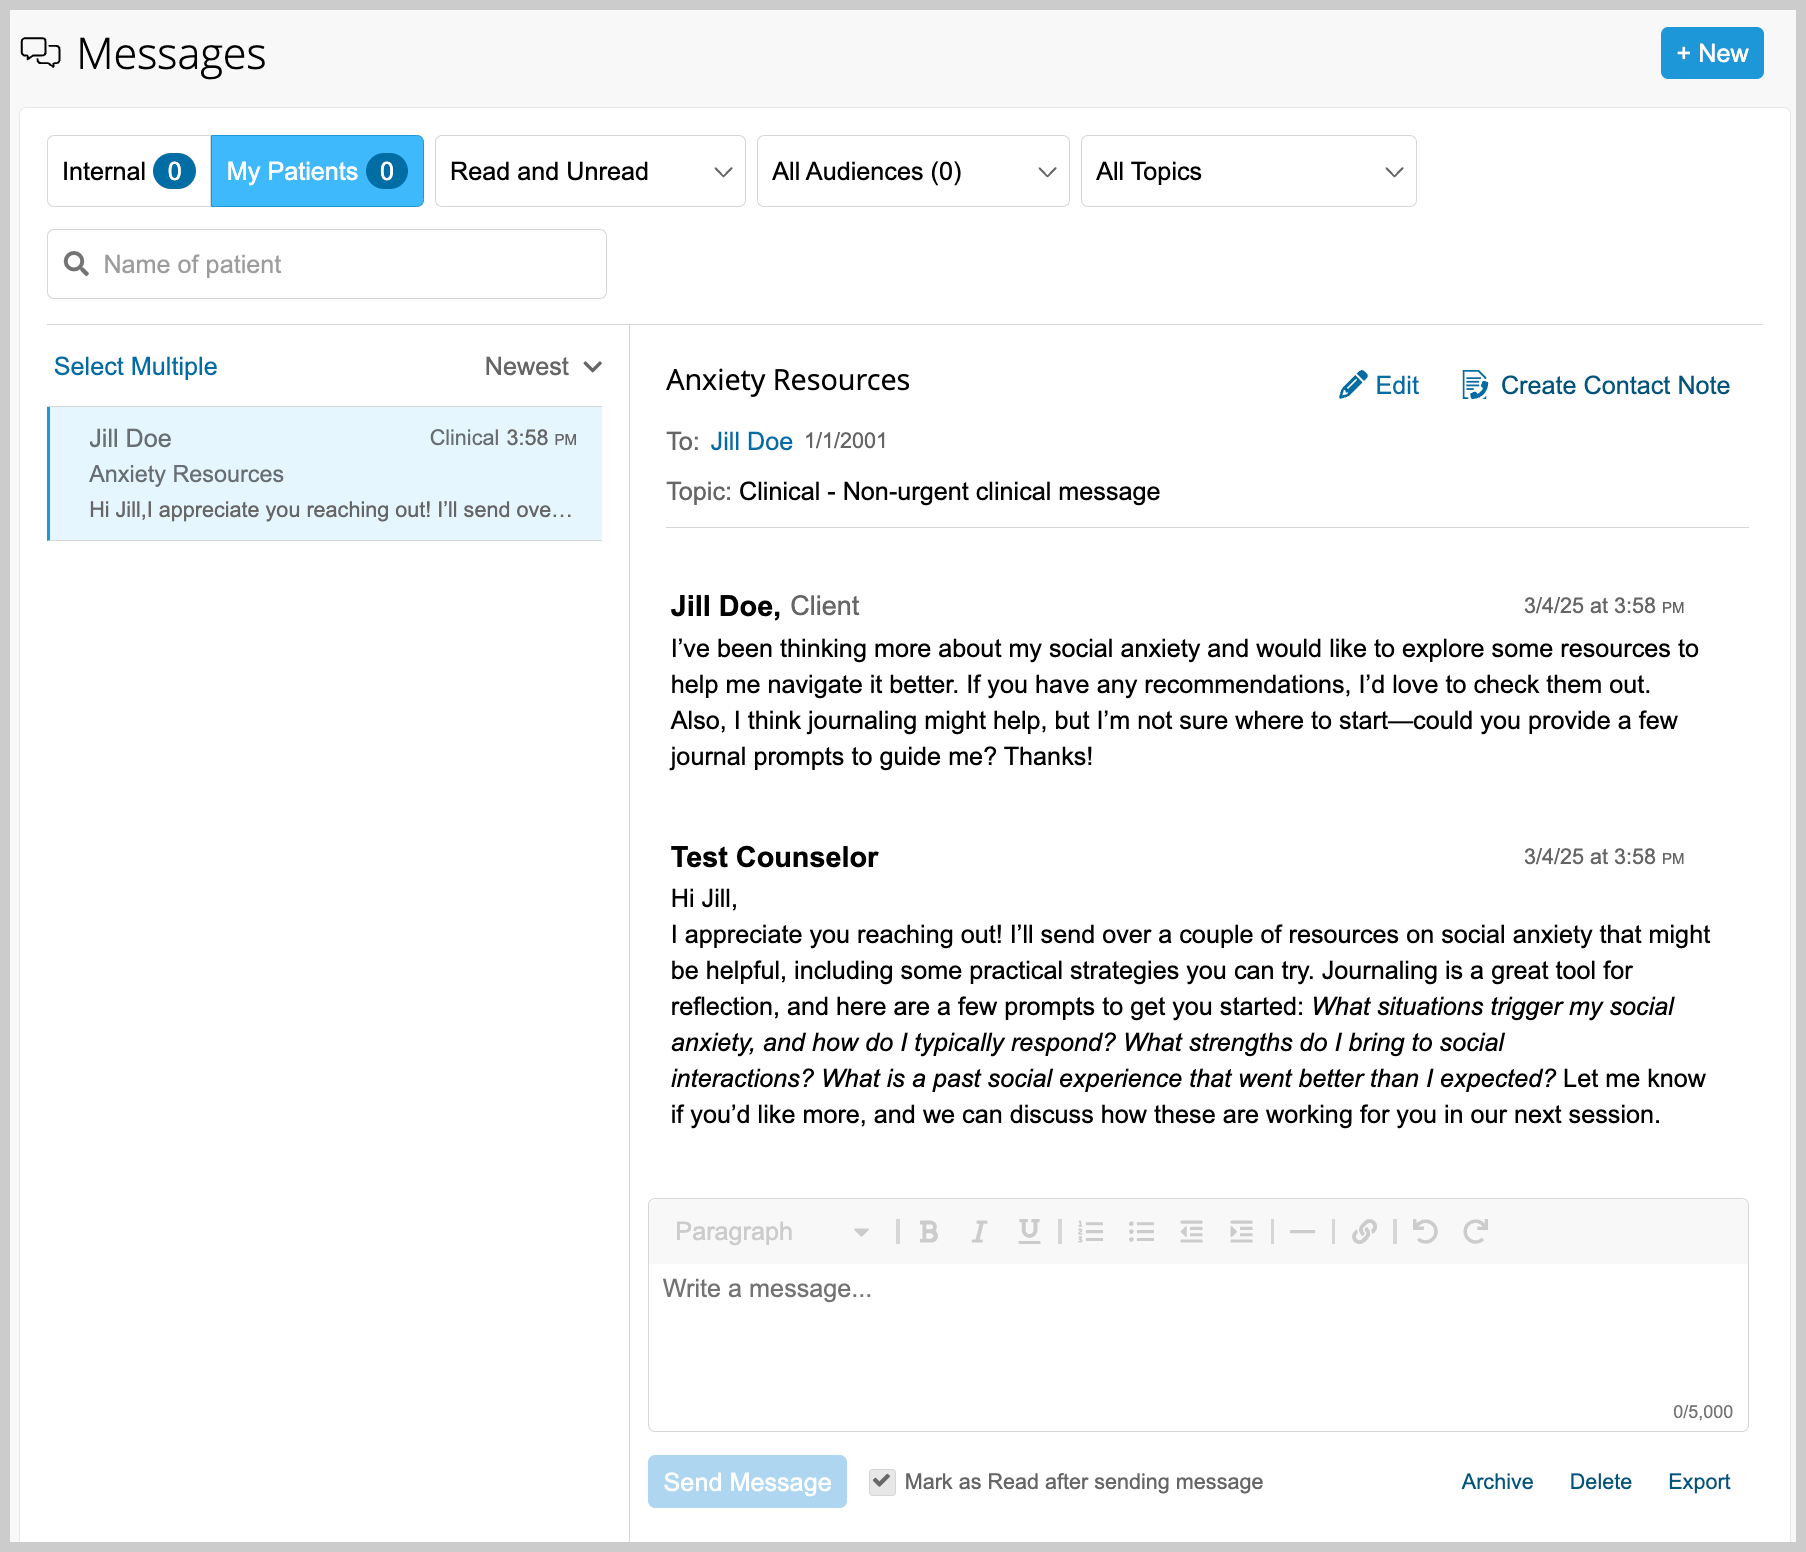Select the My Patients tab
The image size is (1806, 1552).
(317, 171)
